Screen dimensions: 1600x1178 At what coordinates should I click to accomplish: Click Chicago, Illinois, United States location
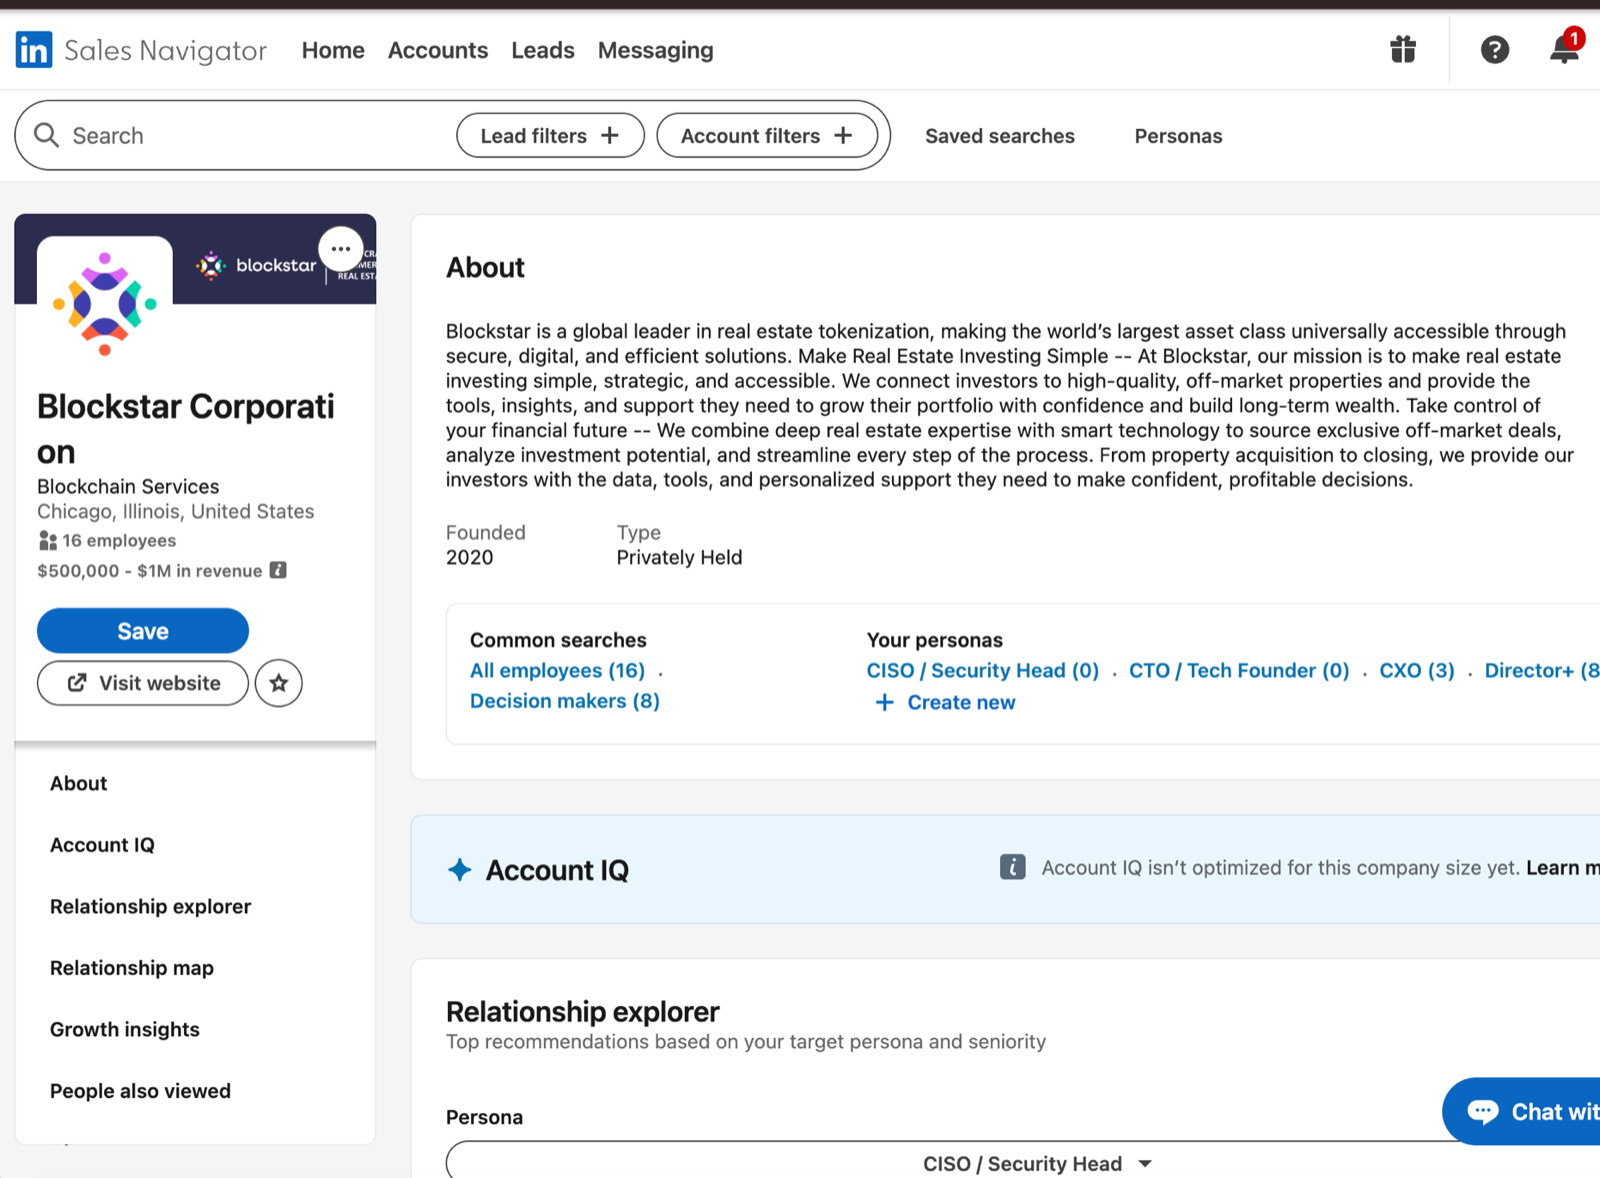point(176,511)
